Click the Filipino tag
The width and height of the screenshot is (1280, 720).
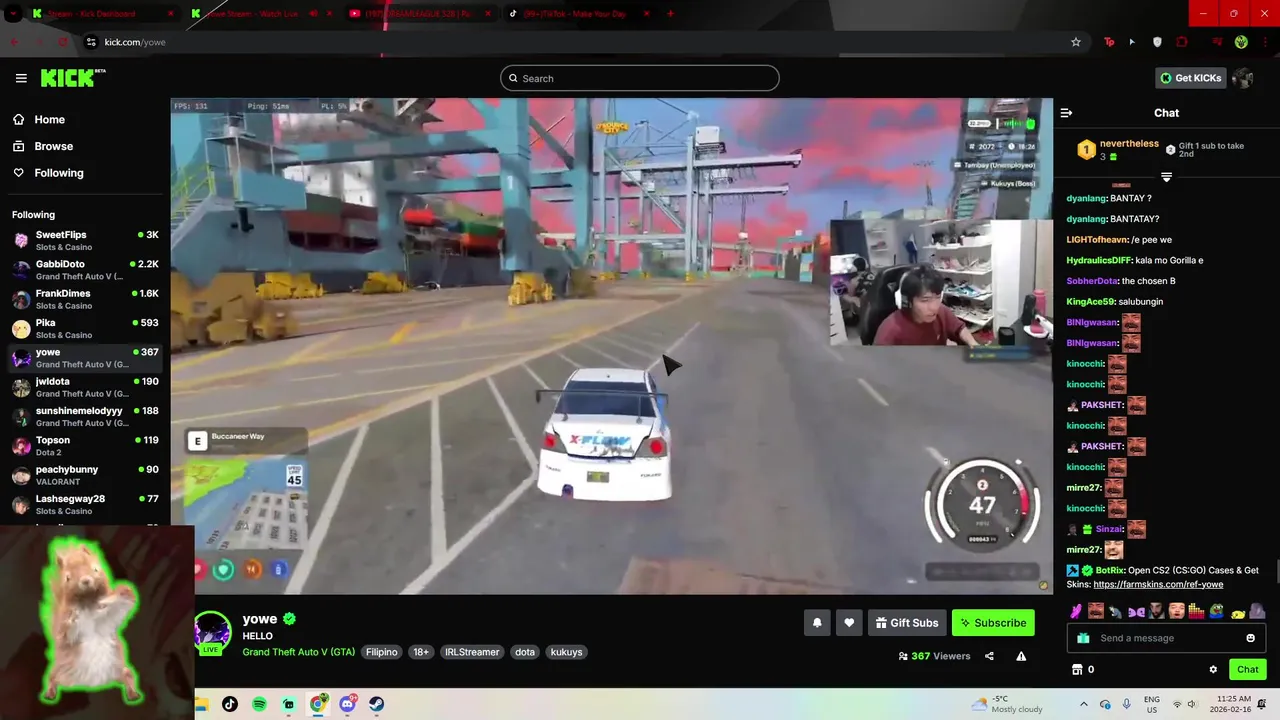381,652
